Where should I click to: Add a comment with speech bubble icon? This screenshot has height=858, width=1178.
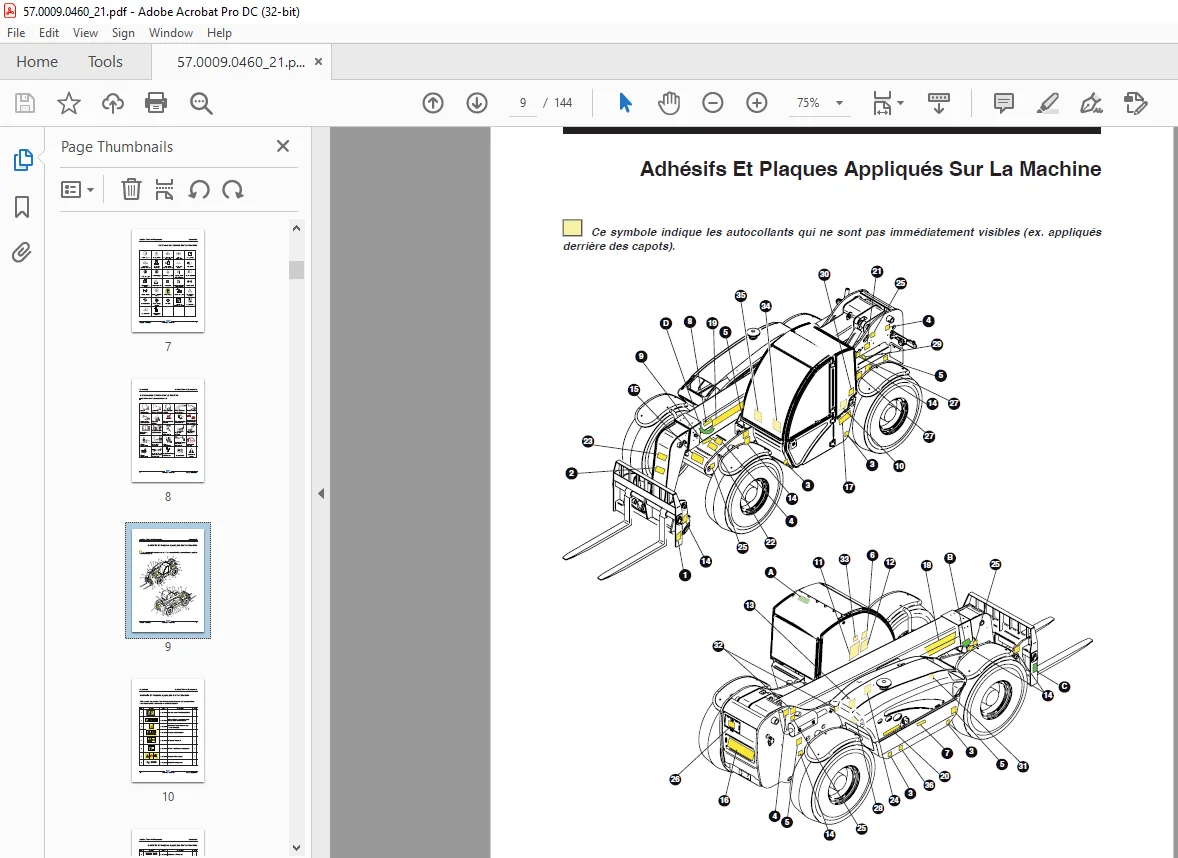click(x=1004, y=103)
